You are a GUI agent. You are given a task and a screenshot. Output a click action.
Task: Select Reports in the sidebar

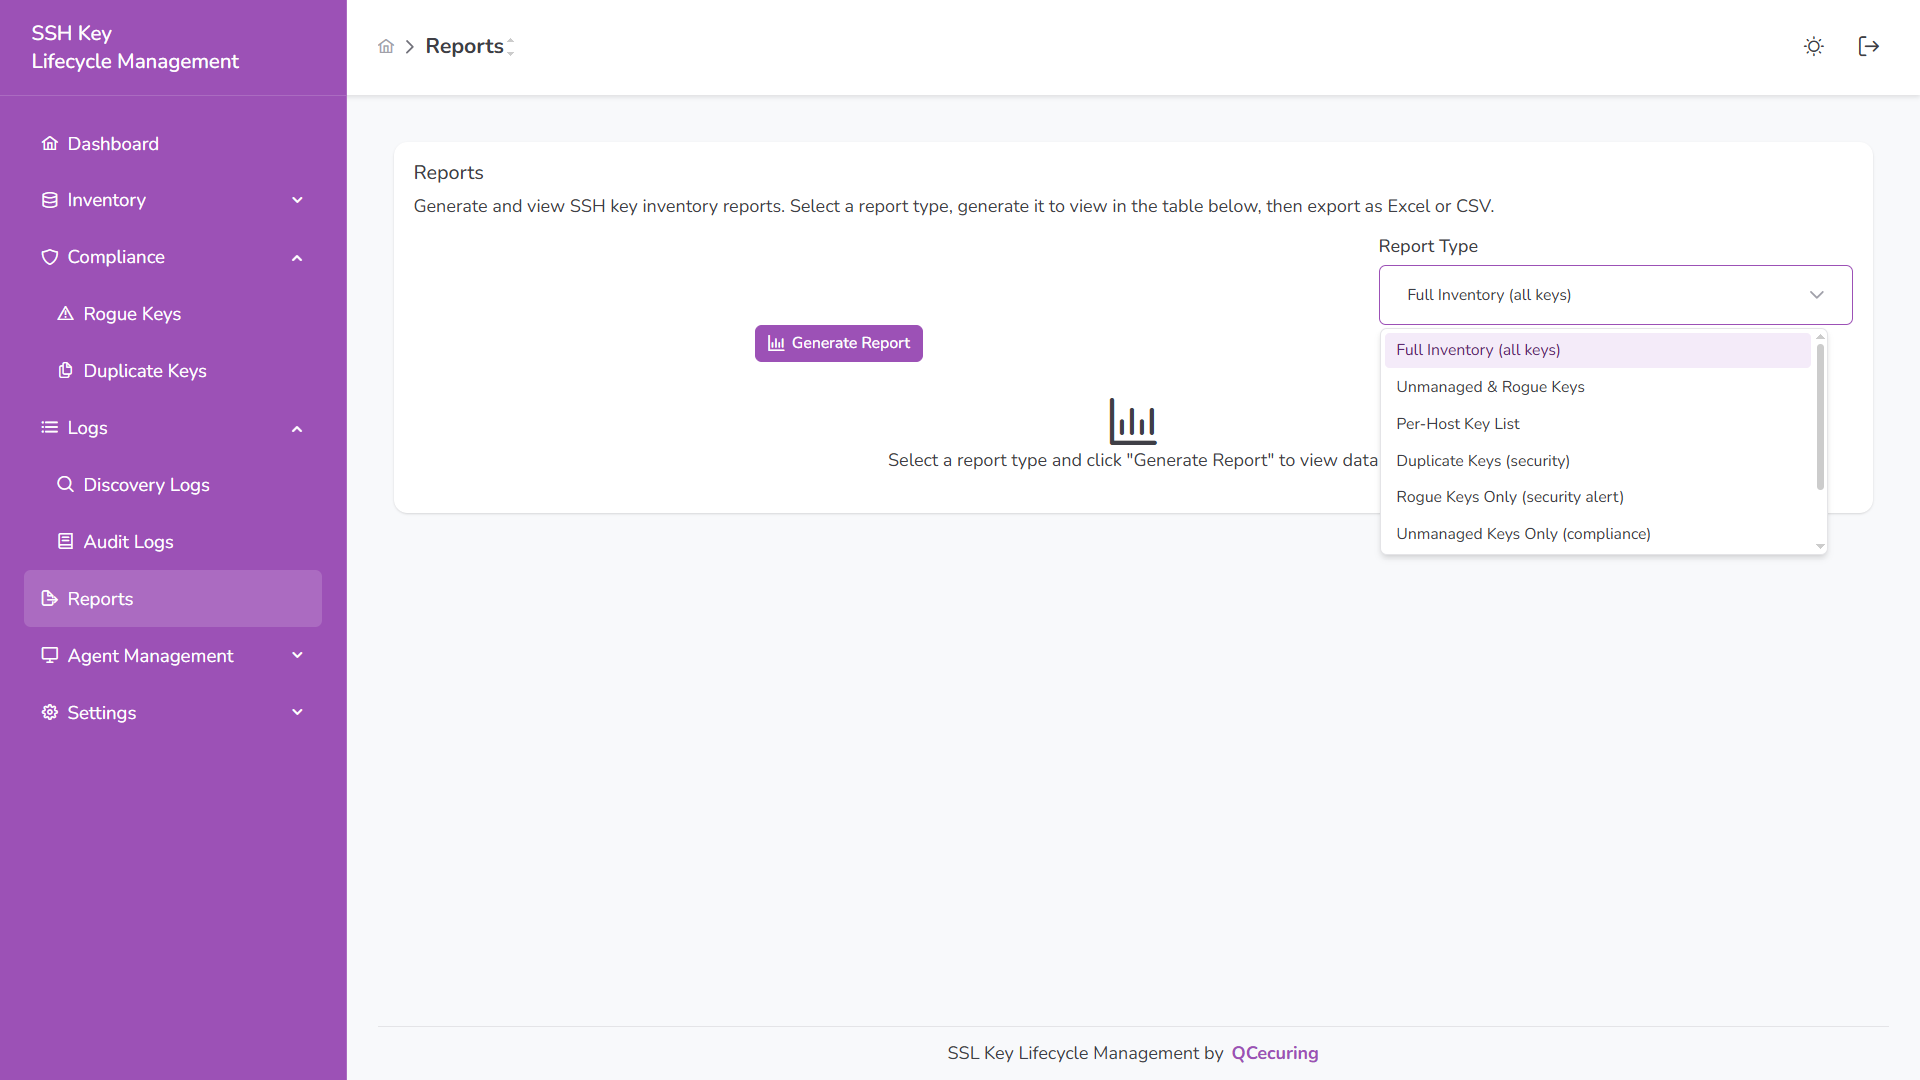click(99, 598)
